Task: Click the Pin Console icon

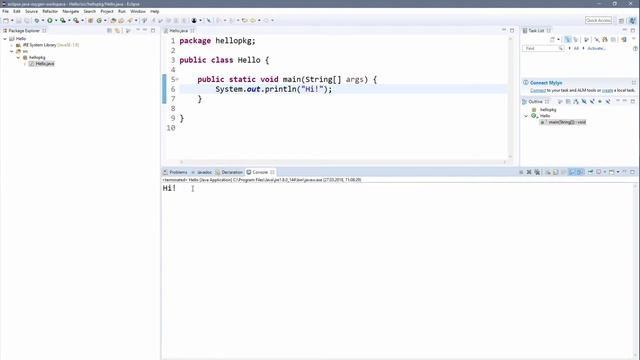Action: coord(590,172)
